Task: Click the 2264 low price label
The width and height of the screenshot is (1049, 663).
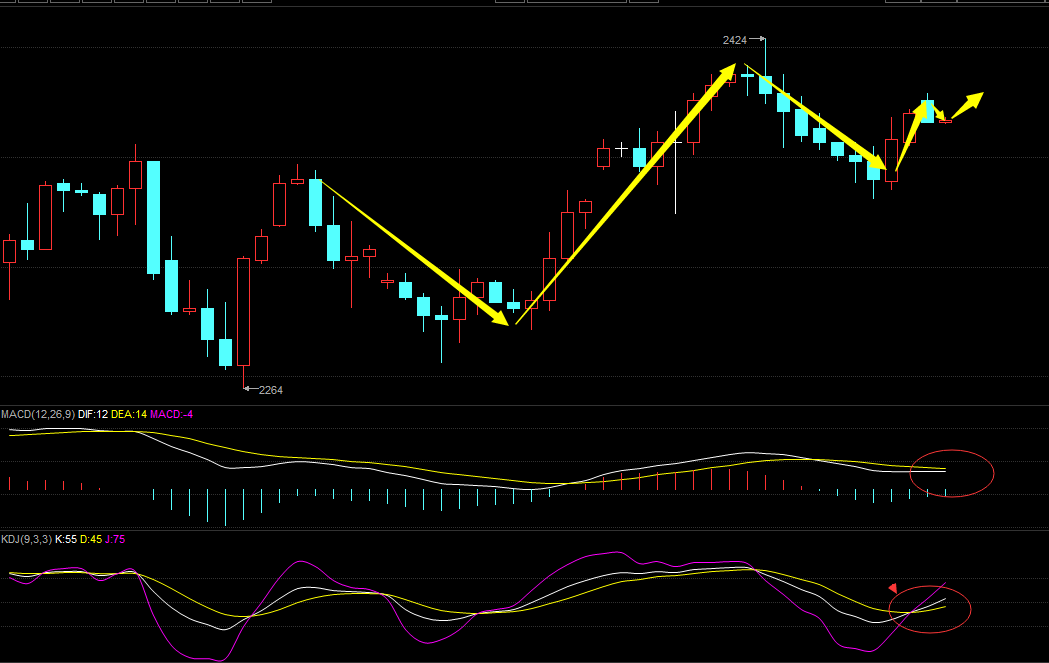Action: pos(270,390)
